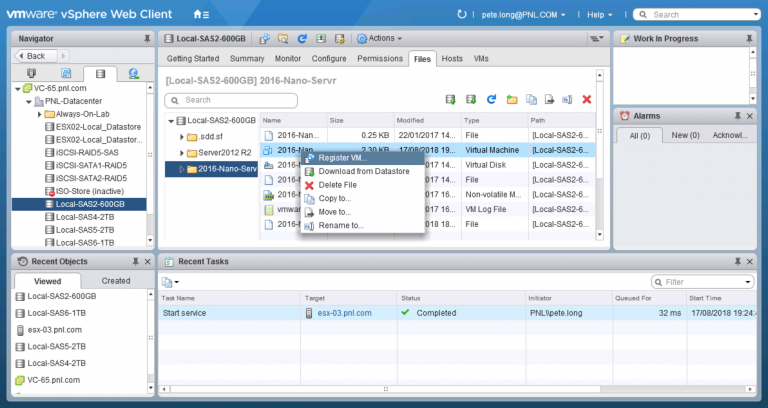Click the red Delete icon in the file toolbar

[x=587, y=100]
